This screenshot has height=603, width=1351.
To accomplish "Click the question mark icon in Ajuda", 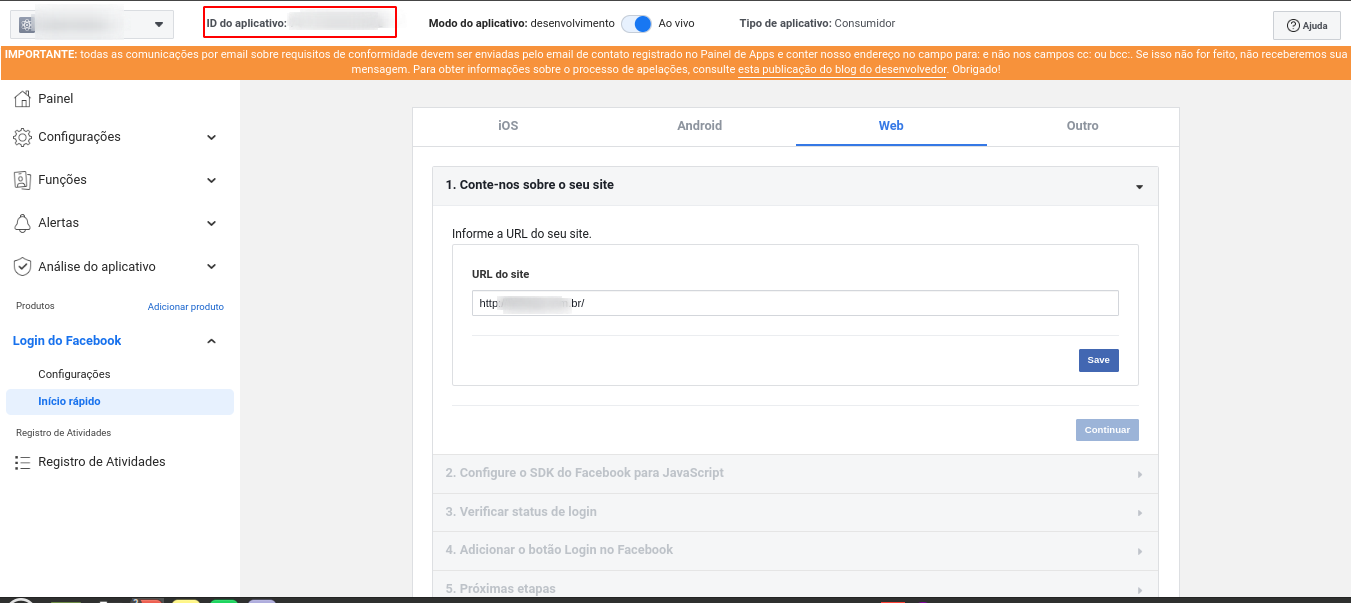I will (x=1293, y=25).
